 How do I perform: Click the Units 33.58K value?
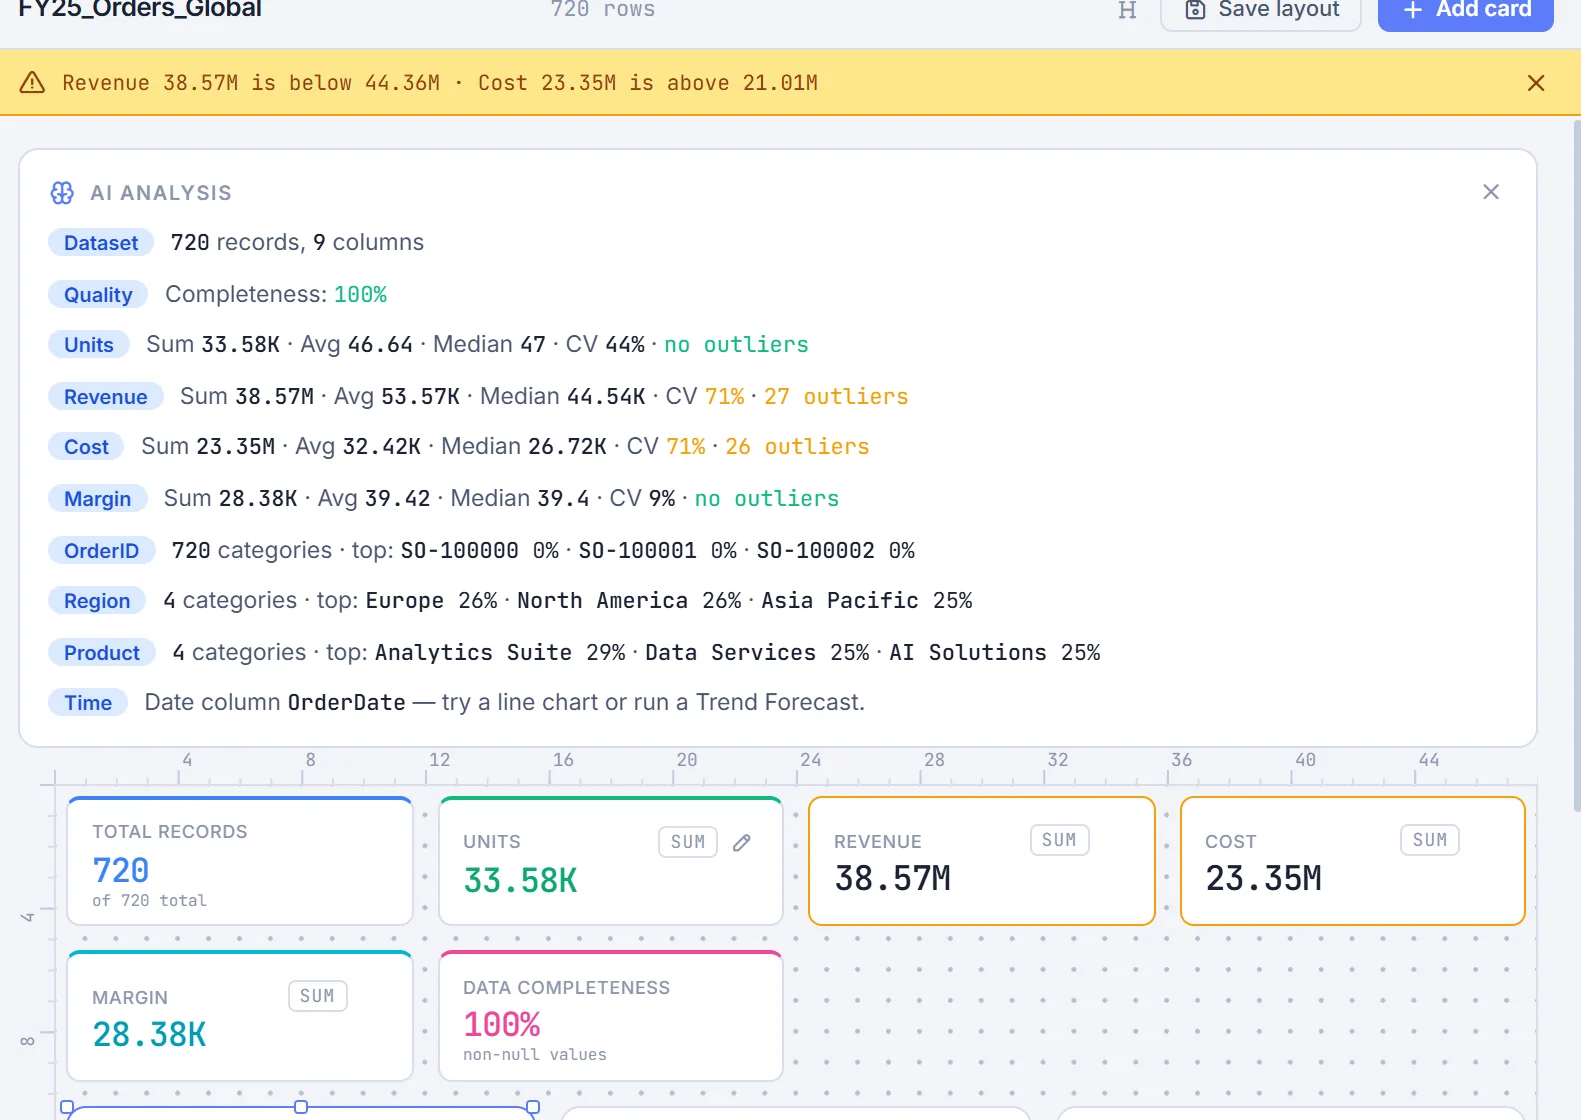[520, 881]
